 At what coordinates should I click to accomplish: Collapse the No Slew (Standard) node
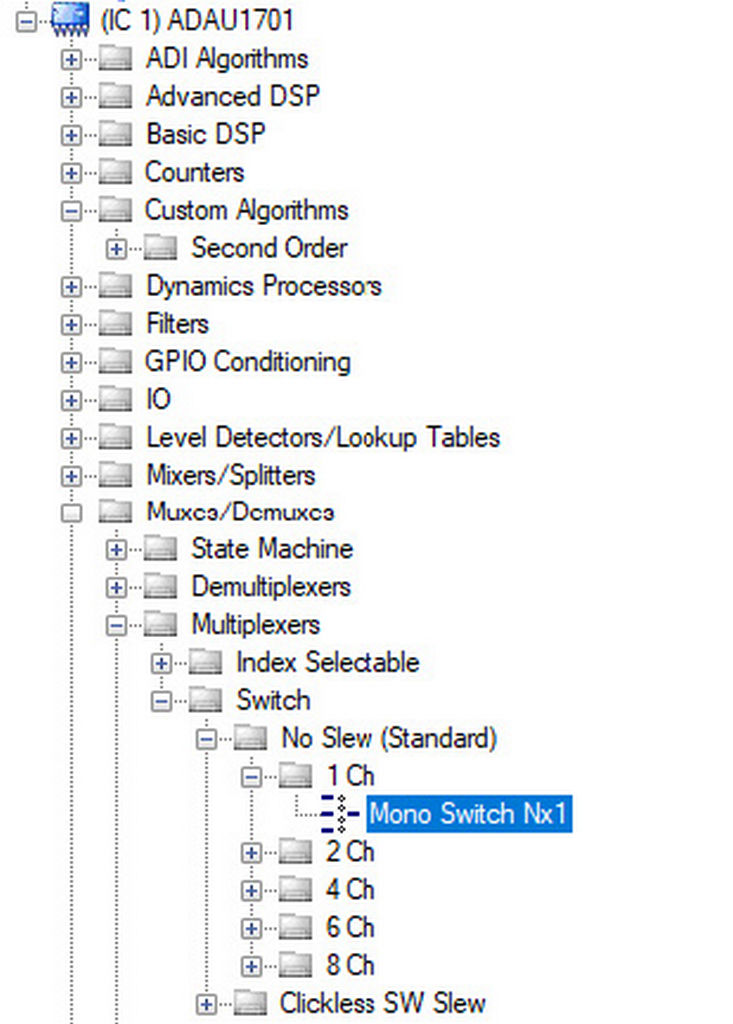[x=206, y=739]
